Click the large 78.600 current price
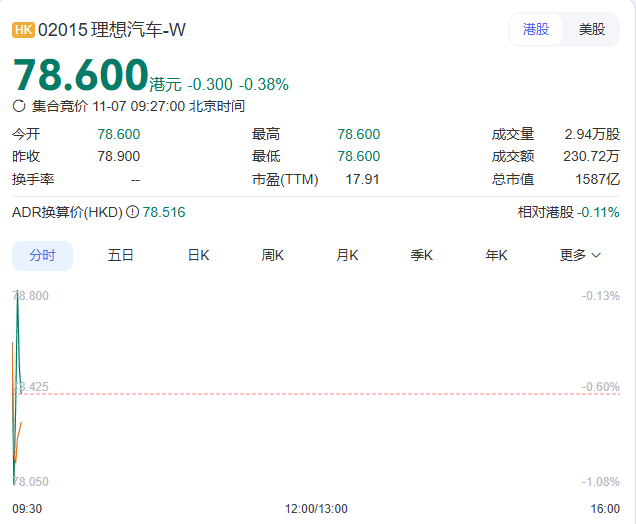The image size is (636, 524). pos(80,76)
